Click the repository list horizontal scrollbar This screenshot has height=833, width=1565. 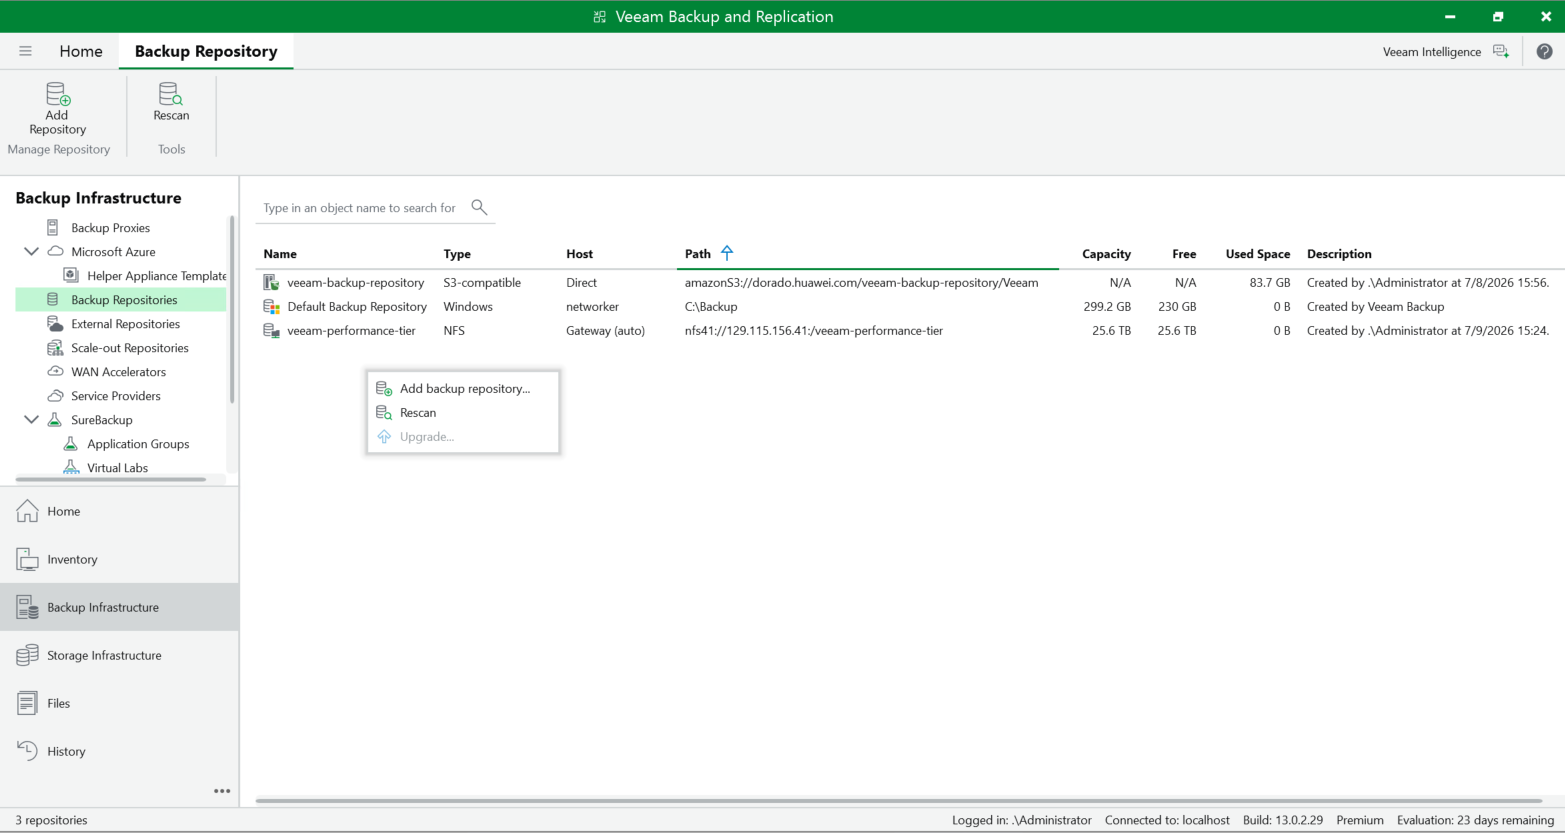click(899, 800)
